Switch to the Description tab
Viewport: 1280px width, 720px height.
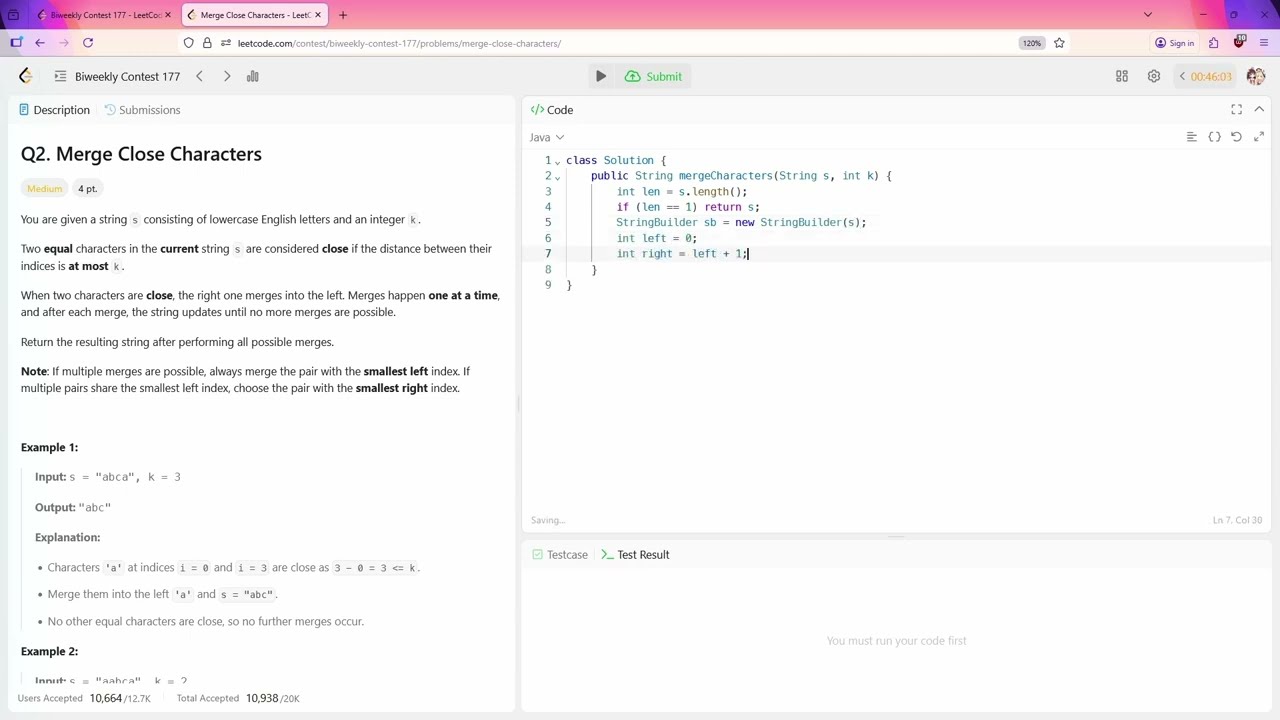coord(54,110)
